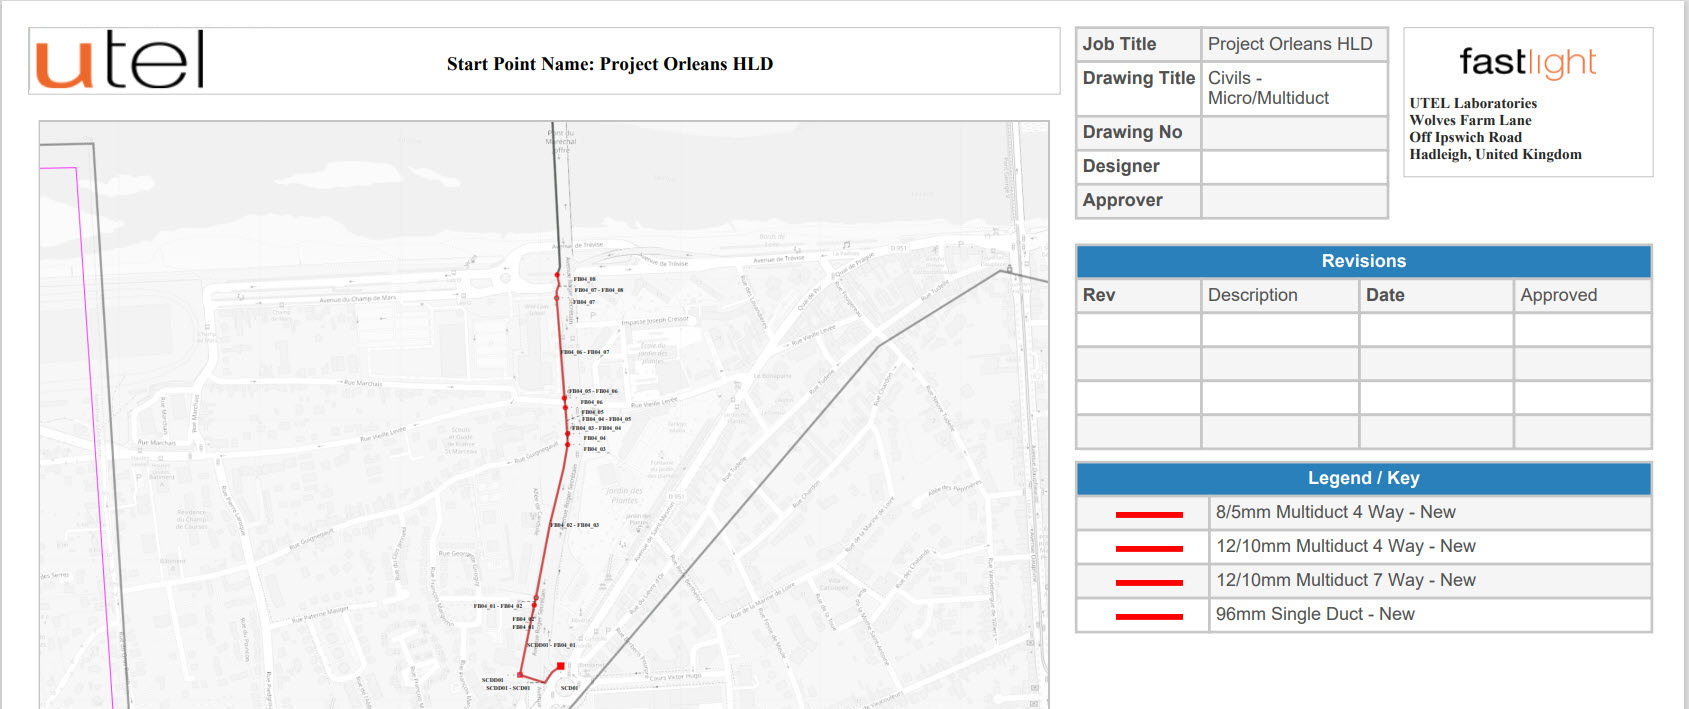Click the Revisions table header
The image size is (1689, 709).
point(1363,261)
